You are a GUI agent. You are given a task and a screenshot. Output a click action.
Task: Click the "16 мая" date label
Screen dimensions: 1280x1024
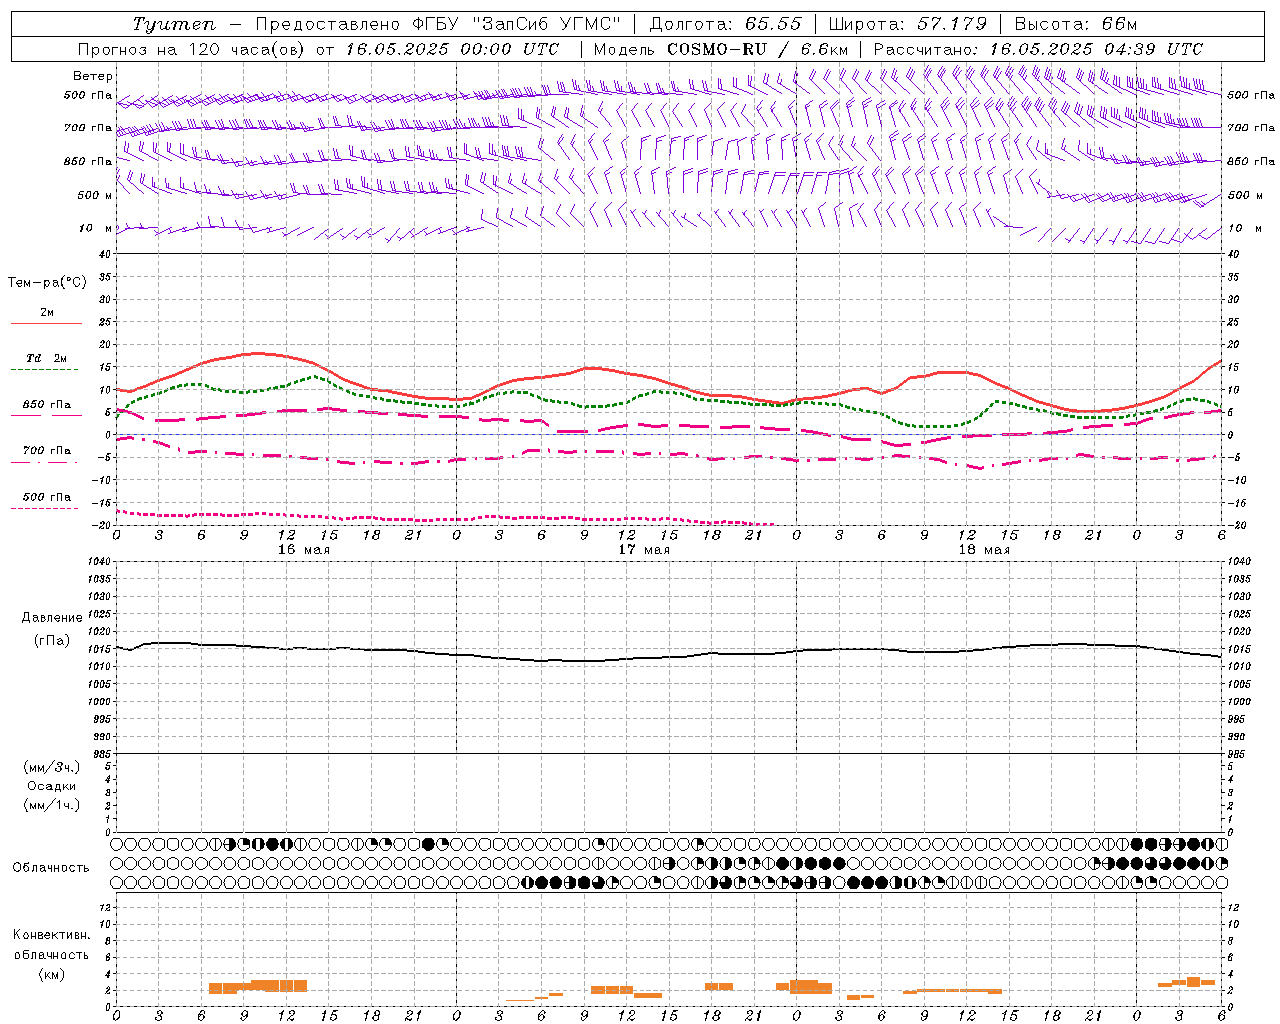[304, 550]
